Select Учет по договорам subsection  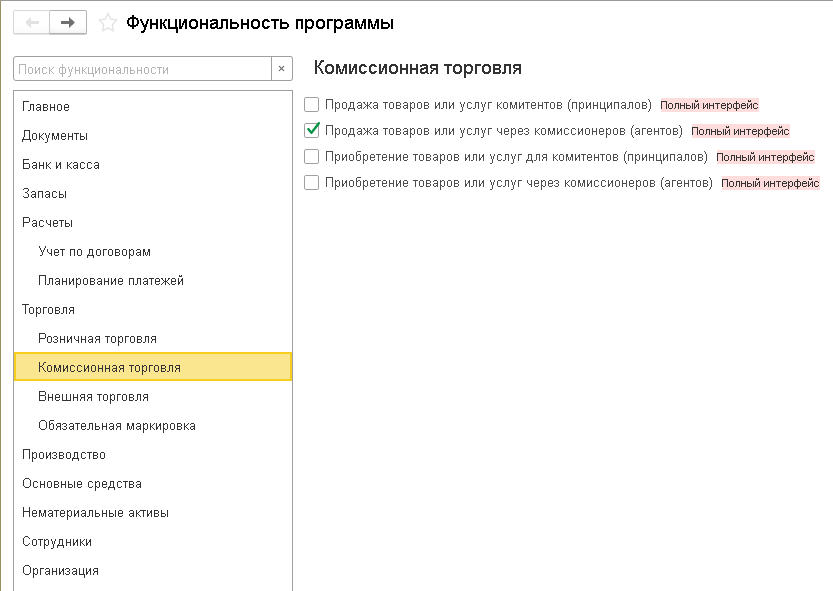[x=94, y=251]
